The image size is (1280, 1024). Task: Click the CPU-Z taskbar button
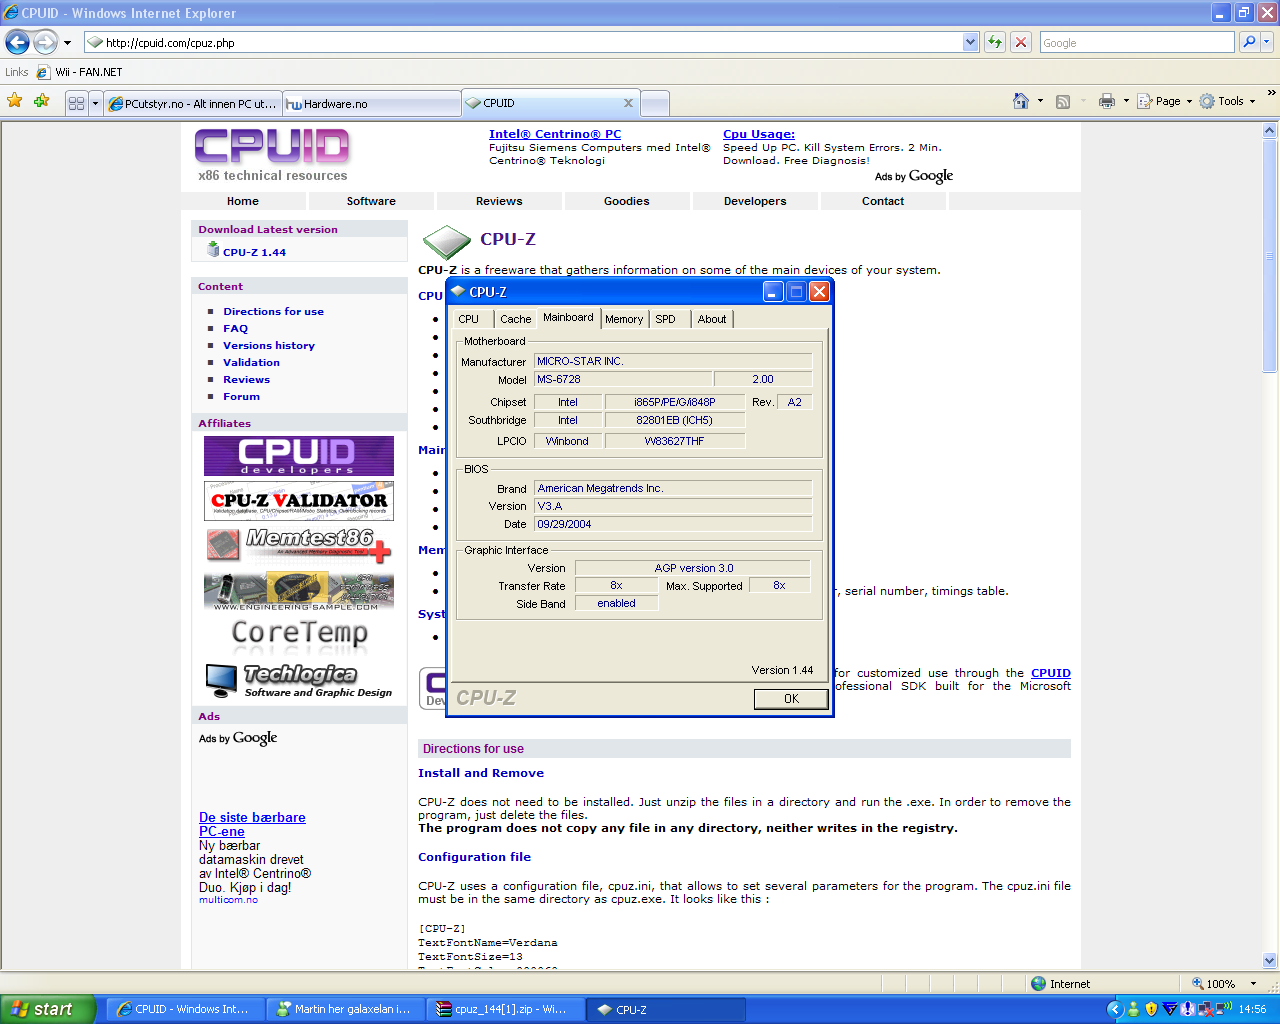pyautogui.click(x=665, y=1009)
